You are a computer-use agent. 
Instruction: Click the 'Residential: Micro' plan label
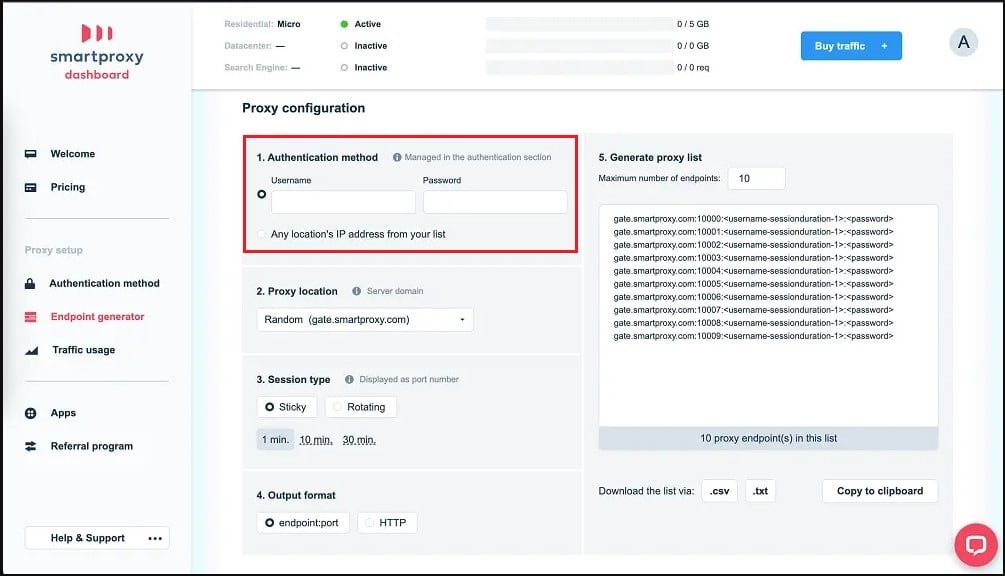pyautogui.click(x=262, y=24)
